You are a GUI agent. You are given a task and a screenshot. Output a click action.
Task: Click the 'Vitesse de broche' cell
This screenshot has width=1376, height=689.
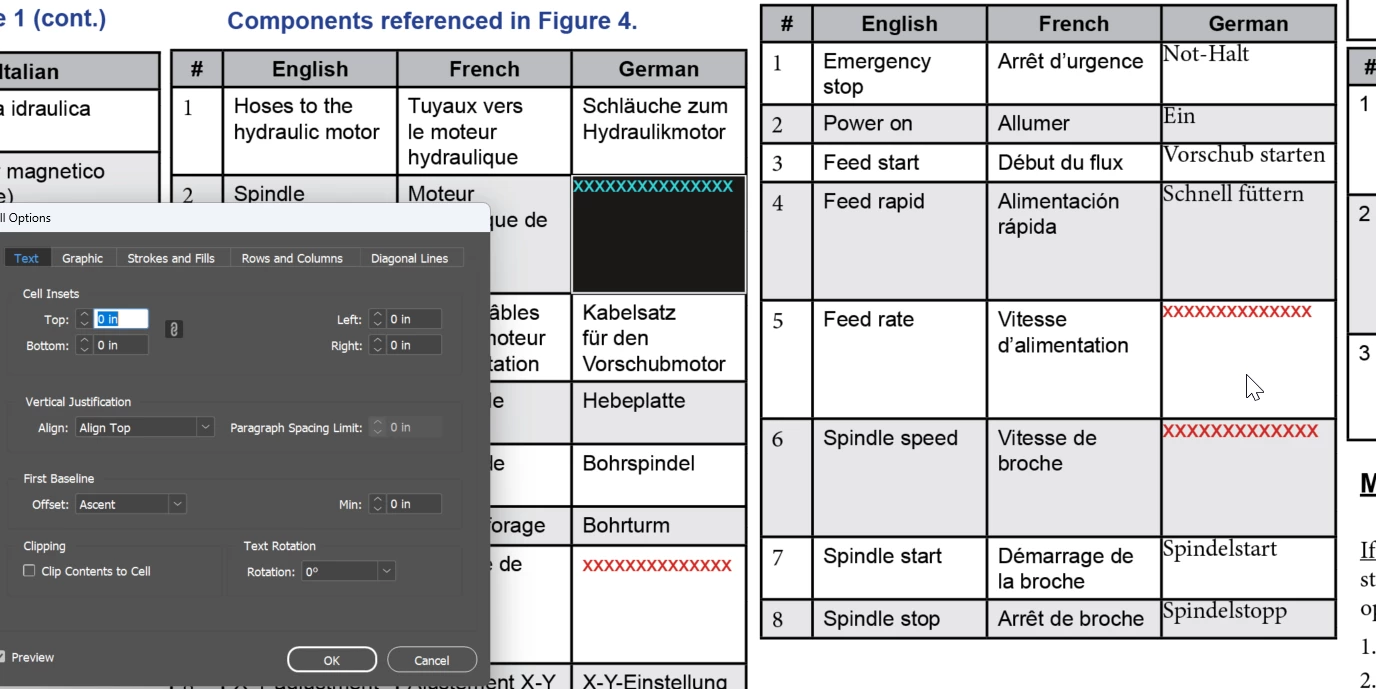pyautogui.click(x=1074, y=477)
